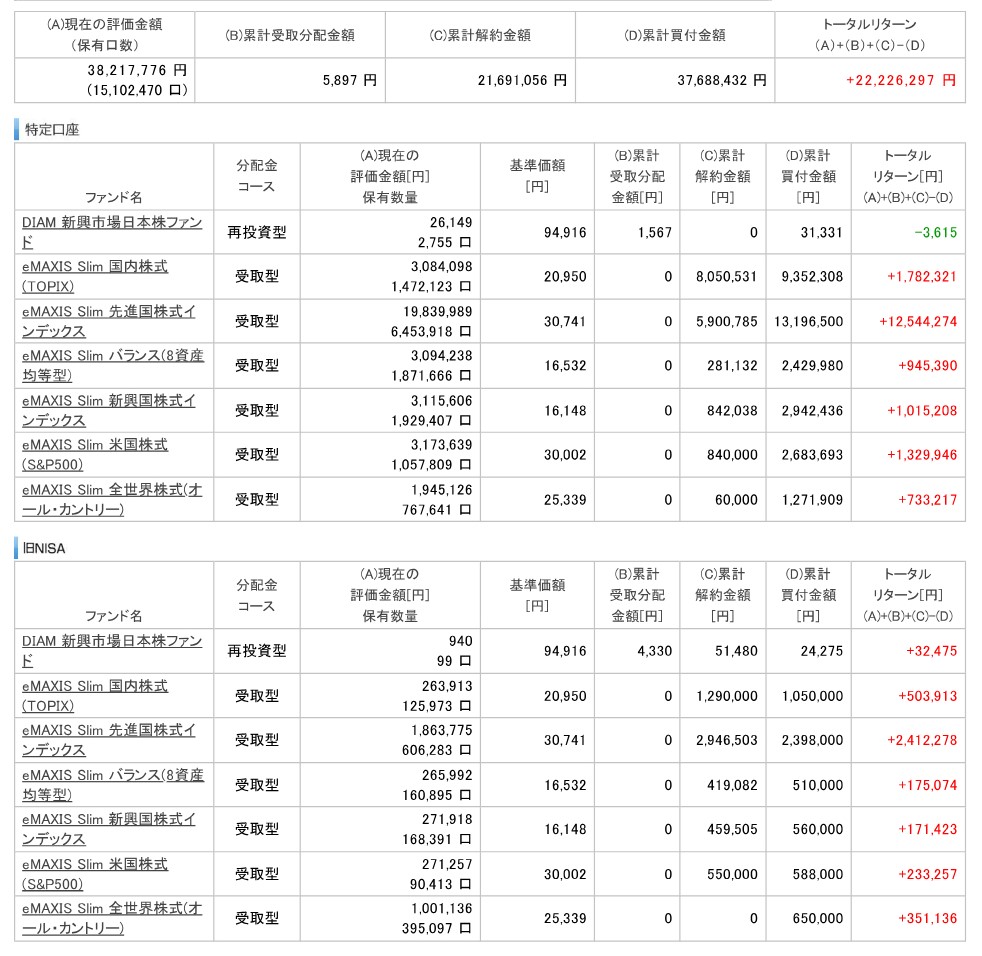The image size is (982, 956).
Task: Open eMAXIS Slim 新興国株式インデックス in 特定口座
Action: (109, 410)
